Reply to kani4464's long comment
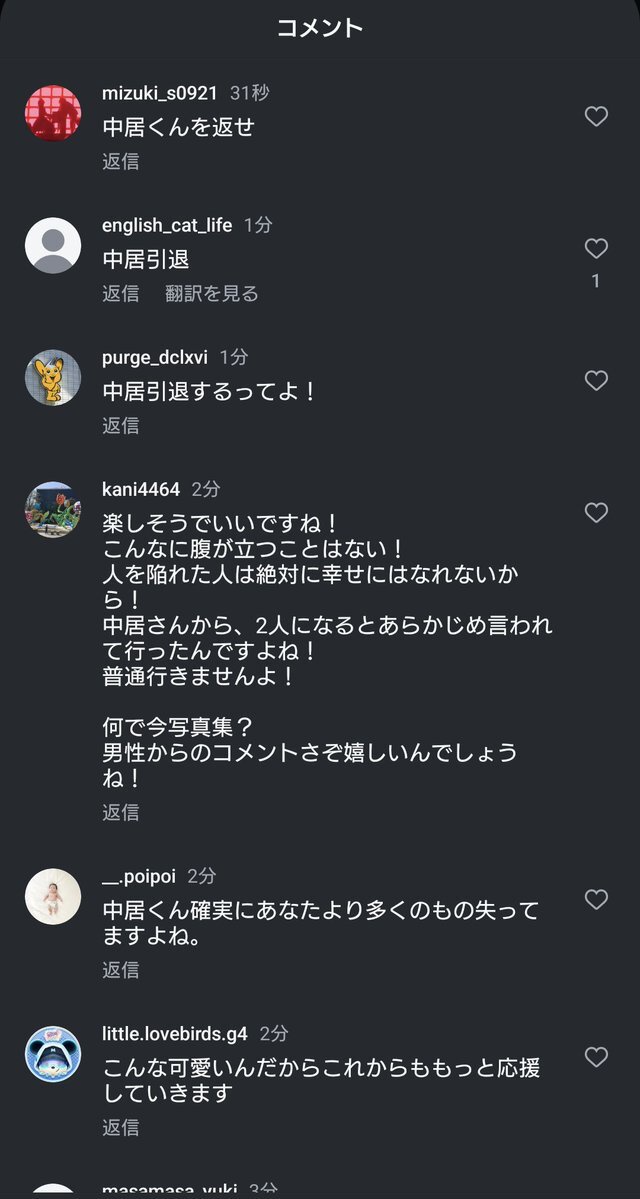Viewport: 640px width, 1199px height. click(x=120, y=812)
